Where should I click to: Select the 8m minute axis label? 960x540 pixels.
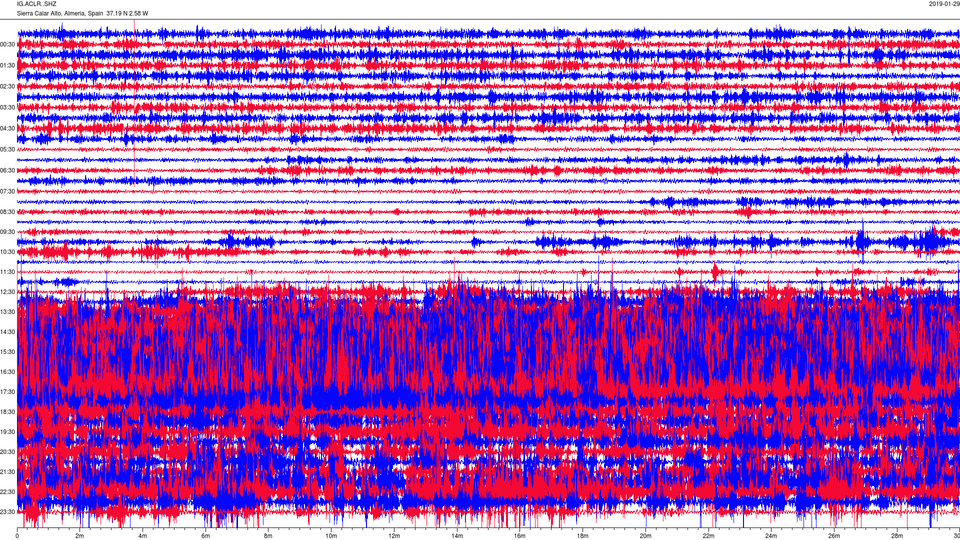(268, 536)
